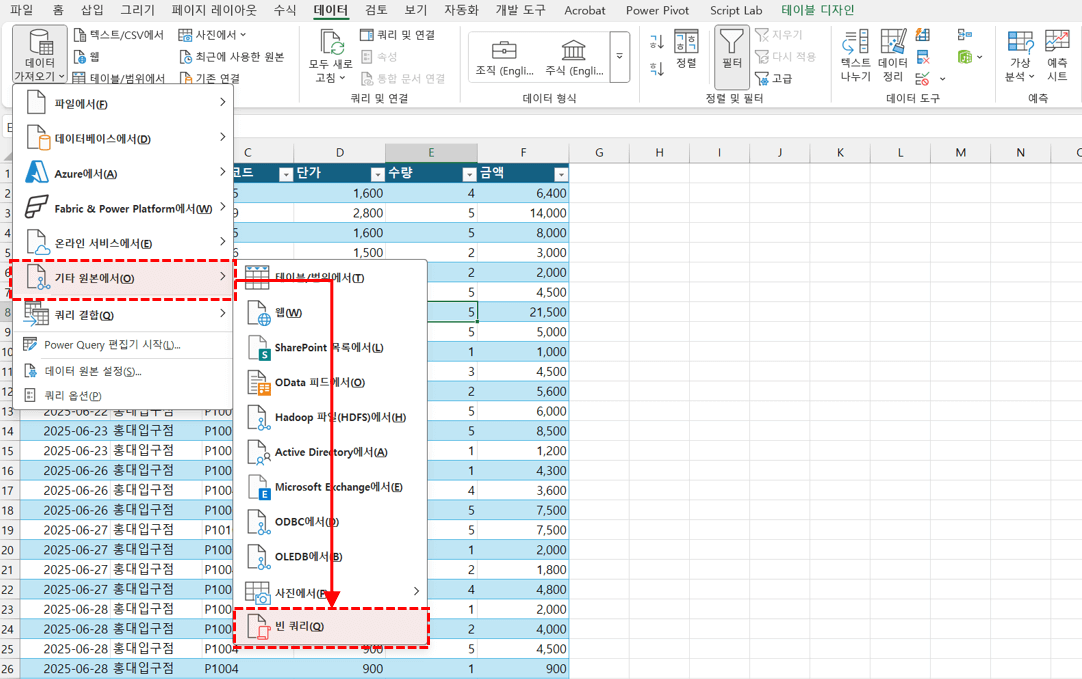Toggle the 필터 (Filter) funnel button

(x=732, y=49)
